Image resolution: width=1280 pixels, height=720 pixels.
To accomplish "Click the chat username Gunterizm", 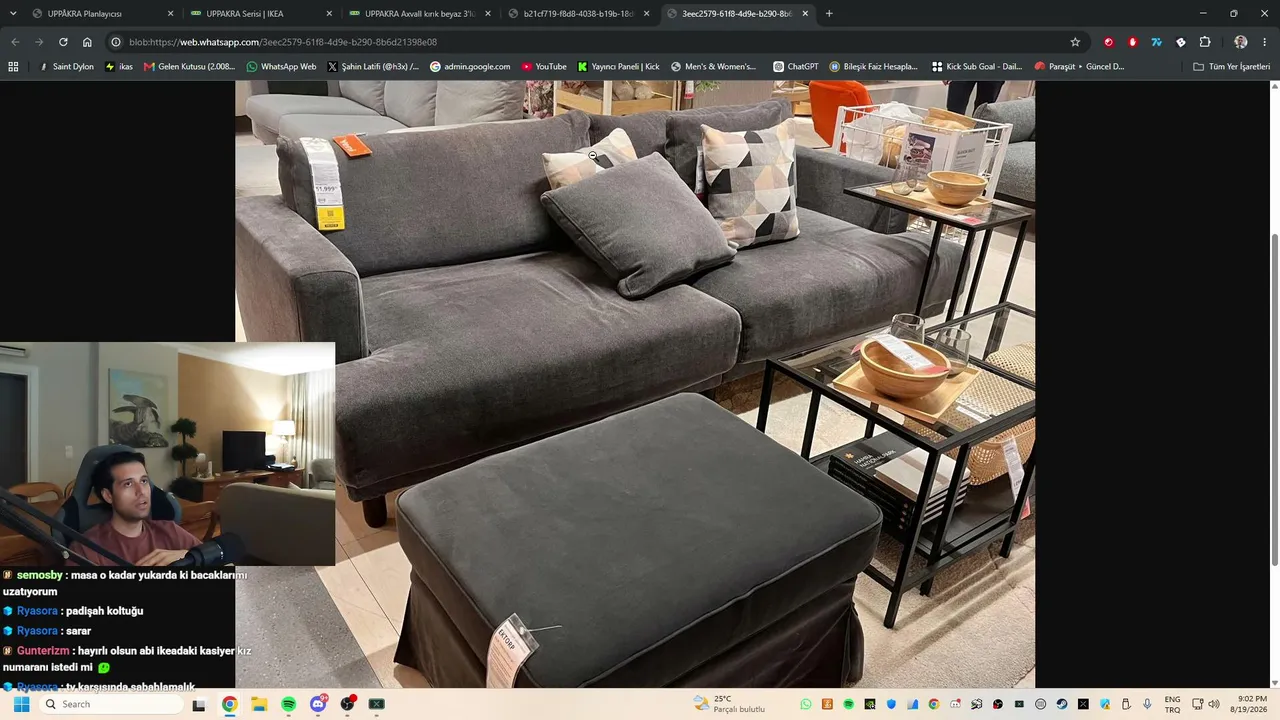I will tap(43, 651).
